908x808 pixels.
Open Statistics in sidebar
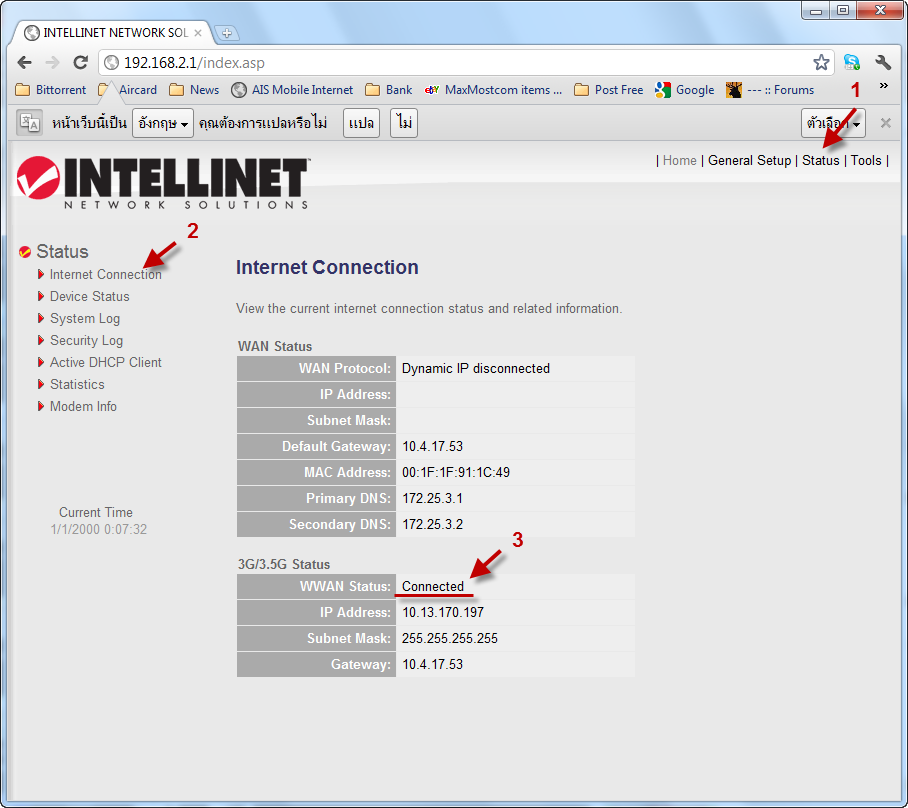(77, 385)
